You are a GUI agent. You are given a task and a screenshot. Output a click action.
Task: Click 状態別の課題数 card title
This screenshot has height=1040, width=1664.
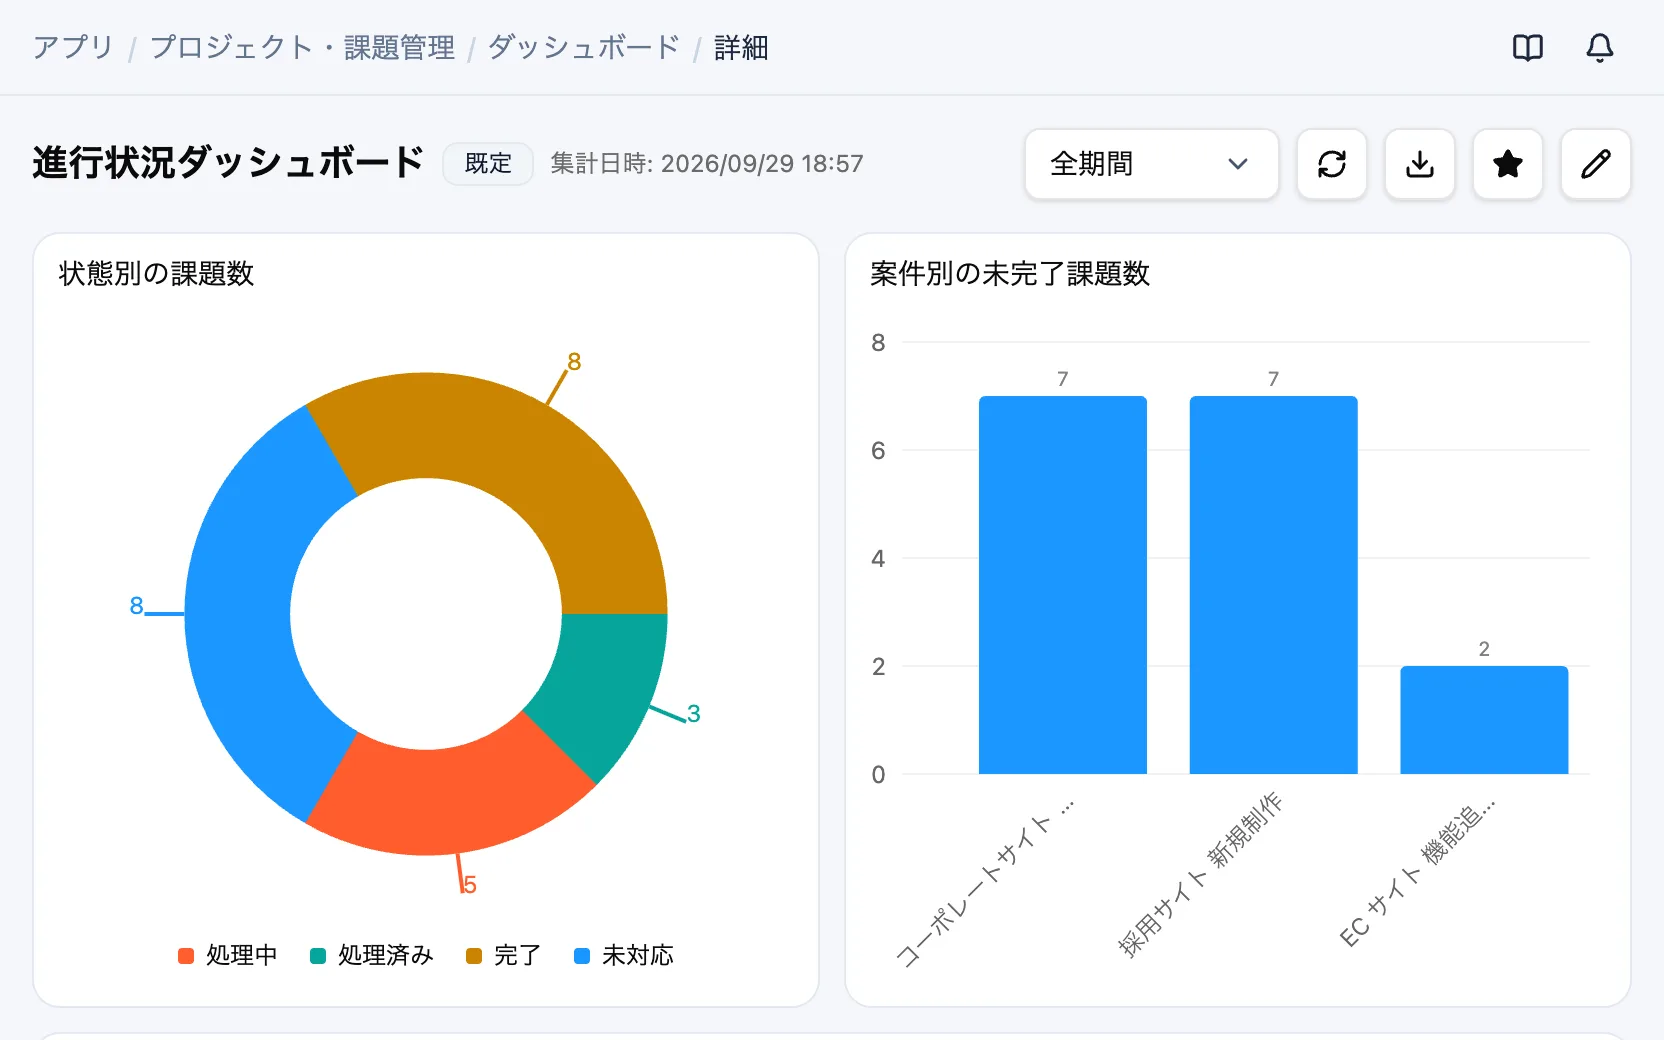click(156, 273)
